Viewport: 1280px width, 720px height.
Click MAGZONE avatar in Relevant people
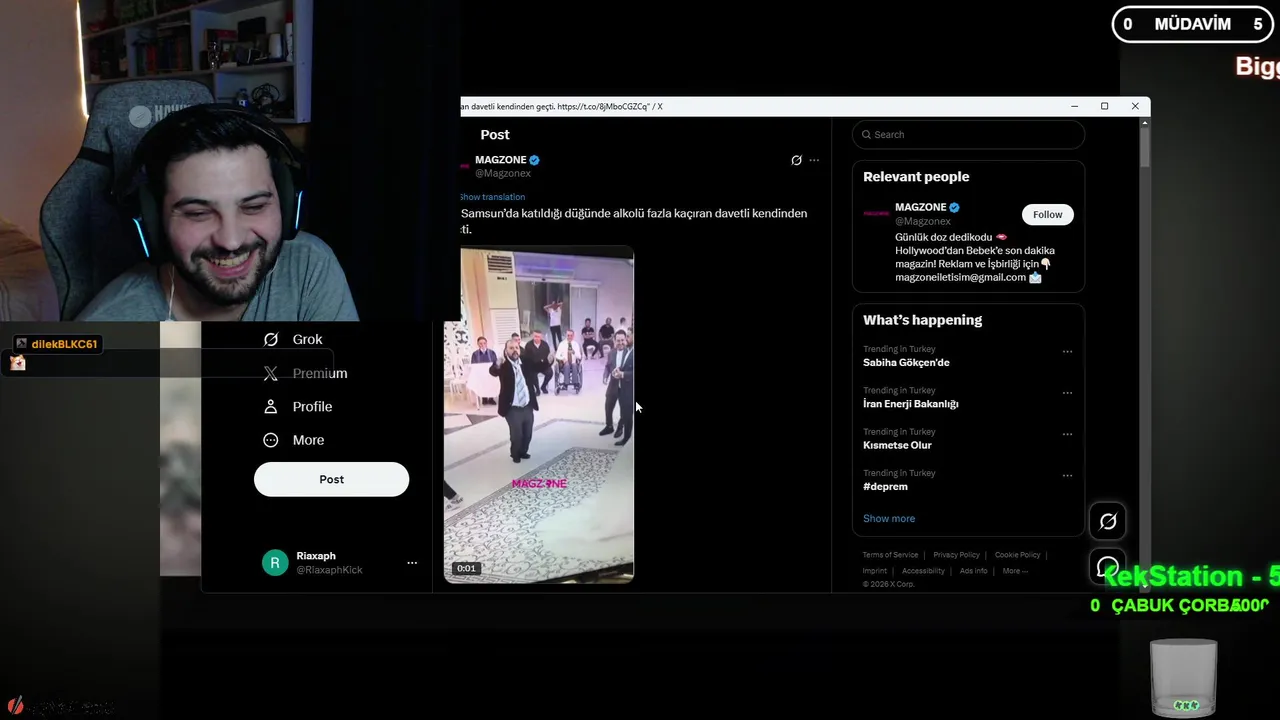[876, 213]
